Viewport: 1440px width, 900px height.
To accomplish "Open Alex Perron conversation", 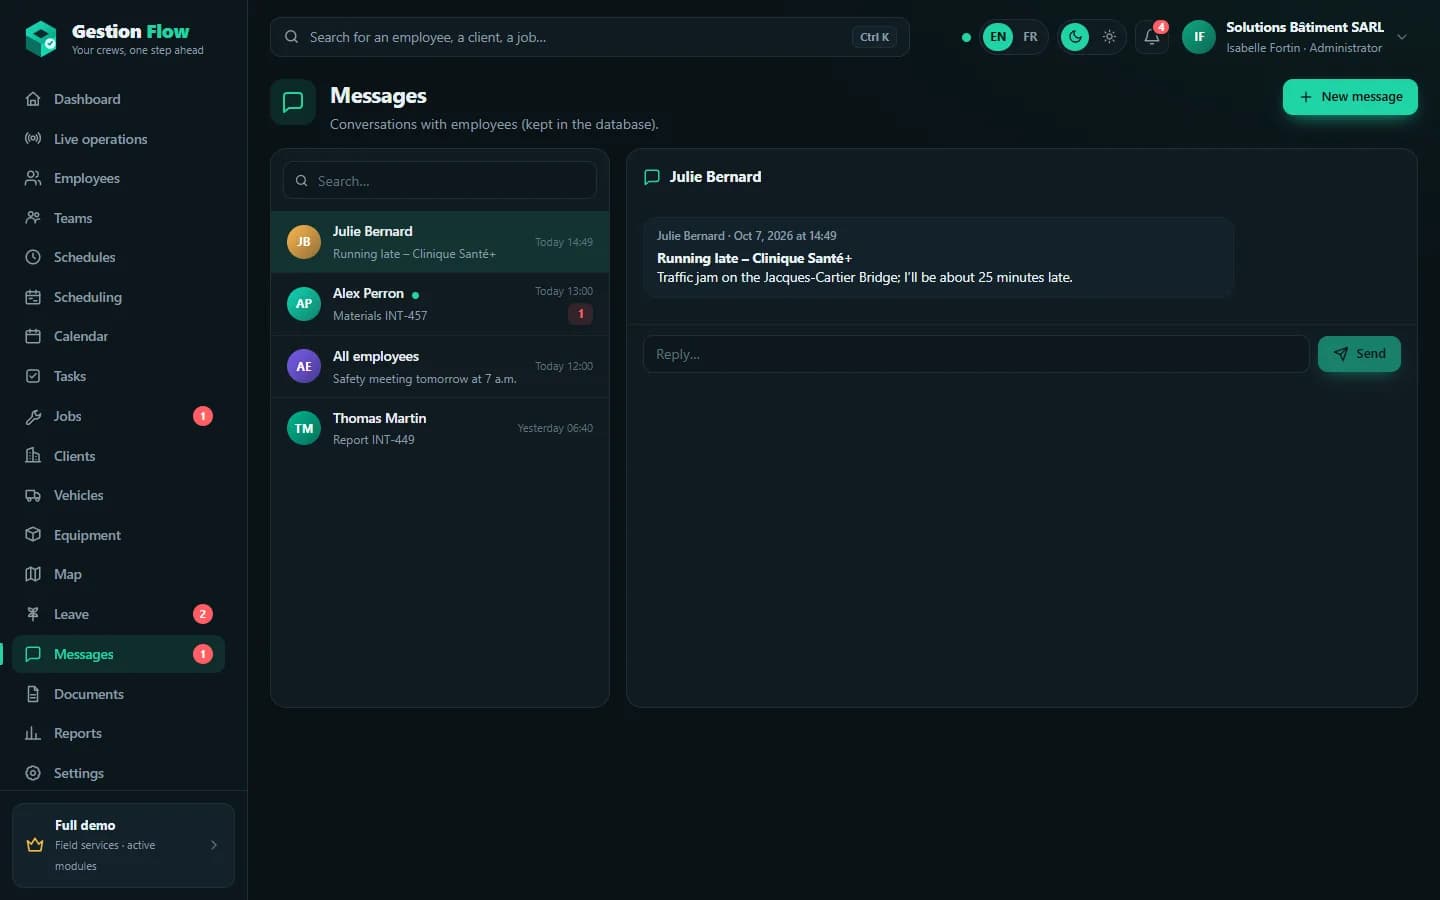I will 440,304.
